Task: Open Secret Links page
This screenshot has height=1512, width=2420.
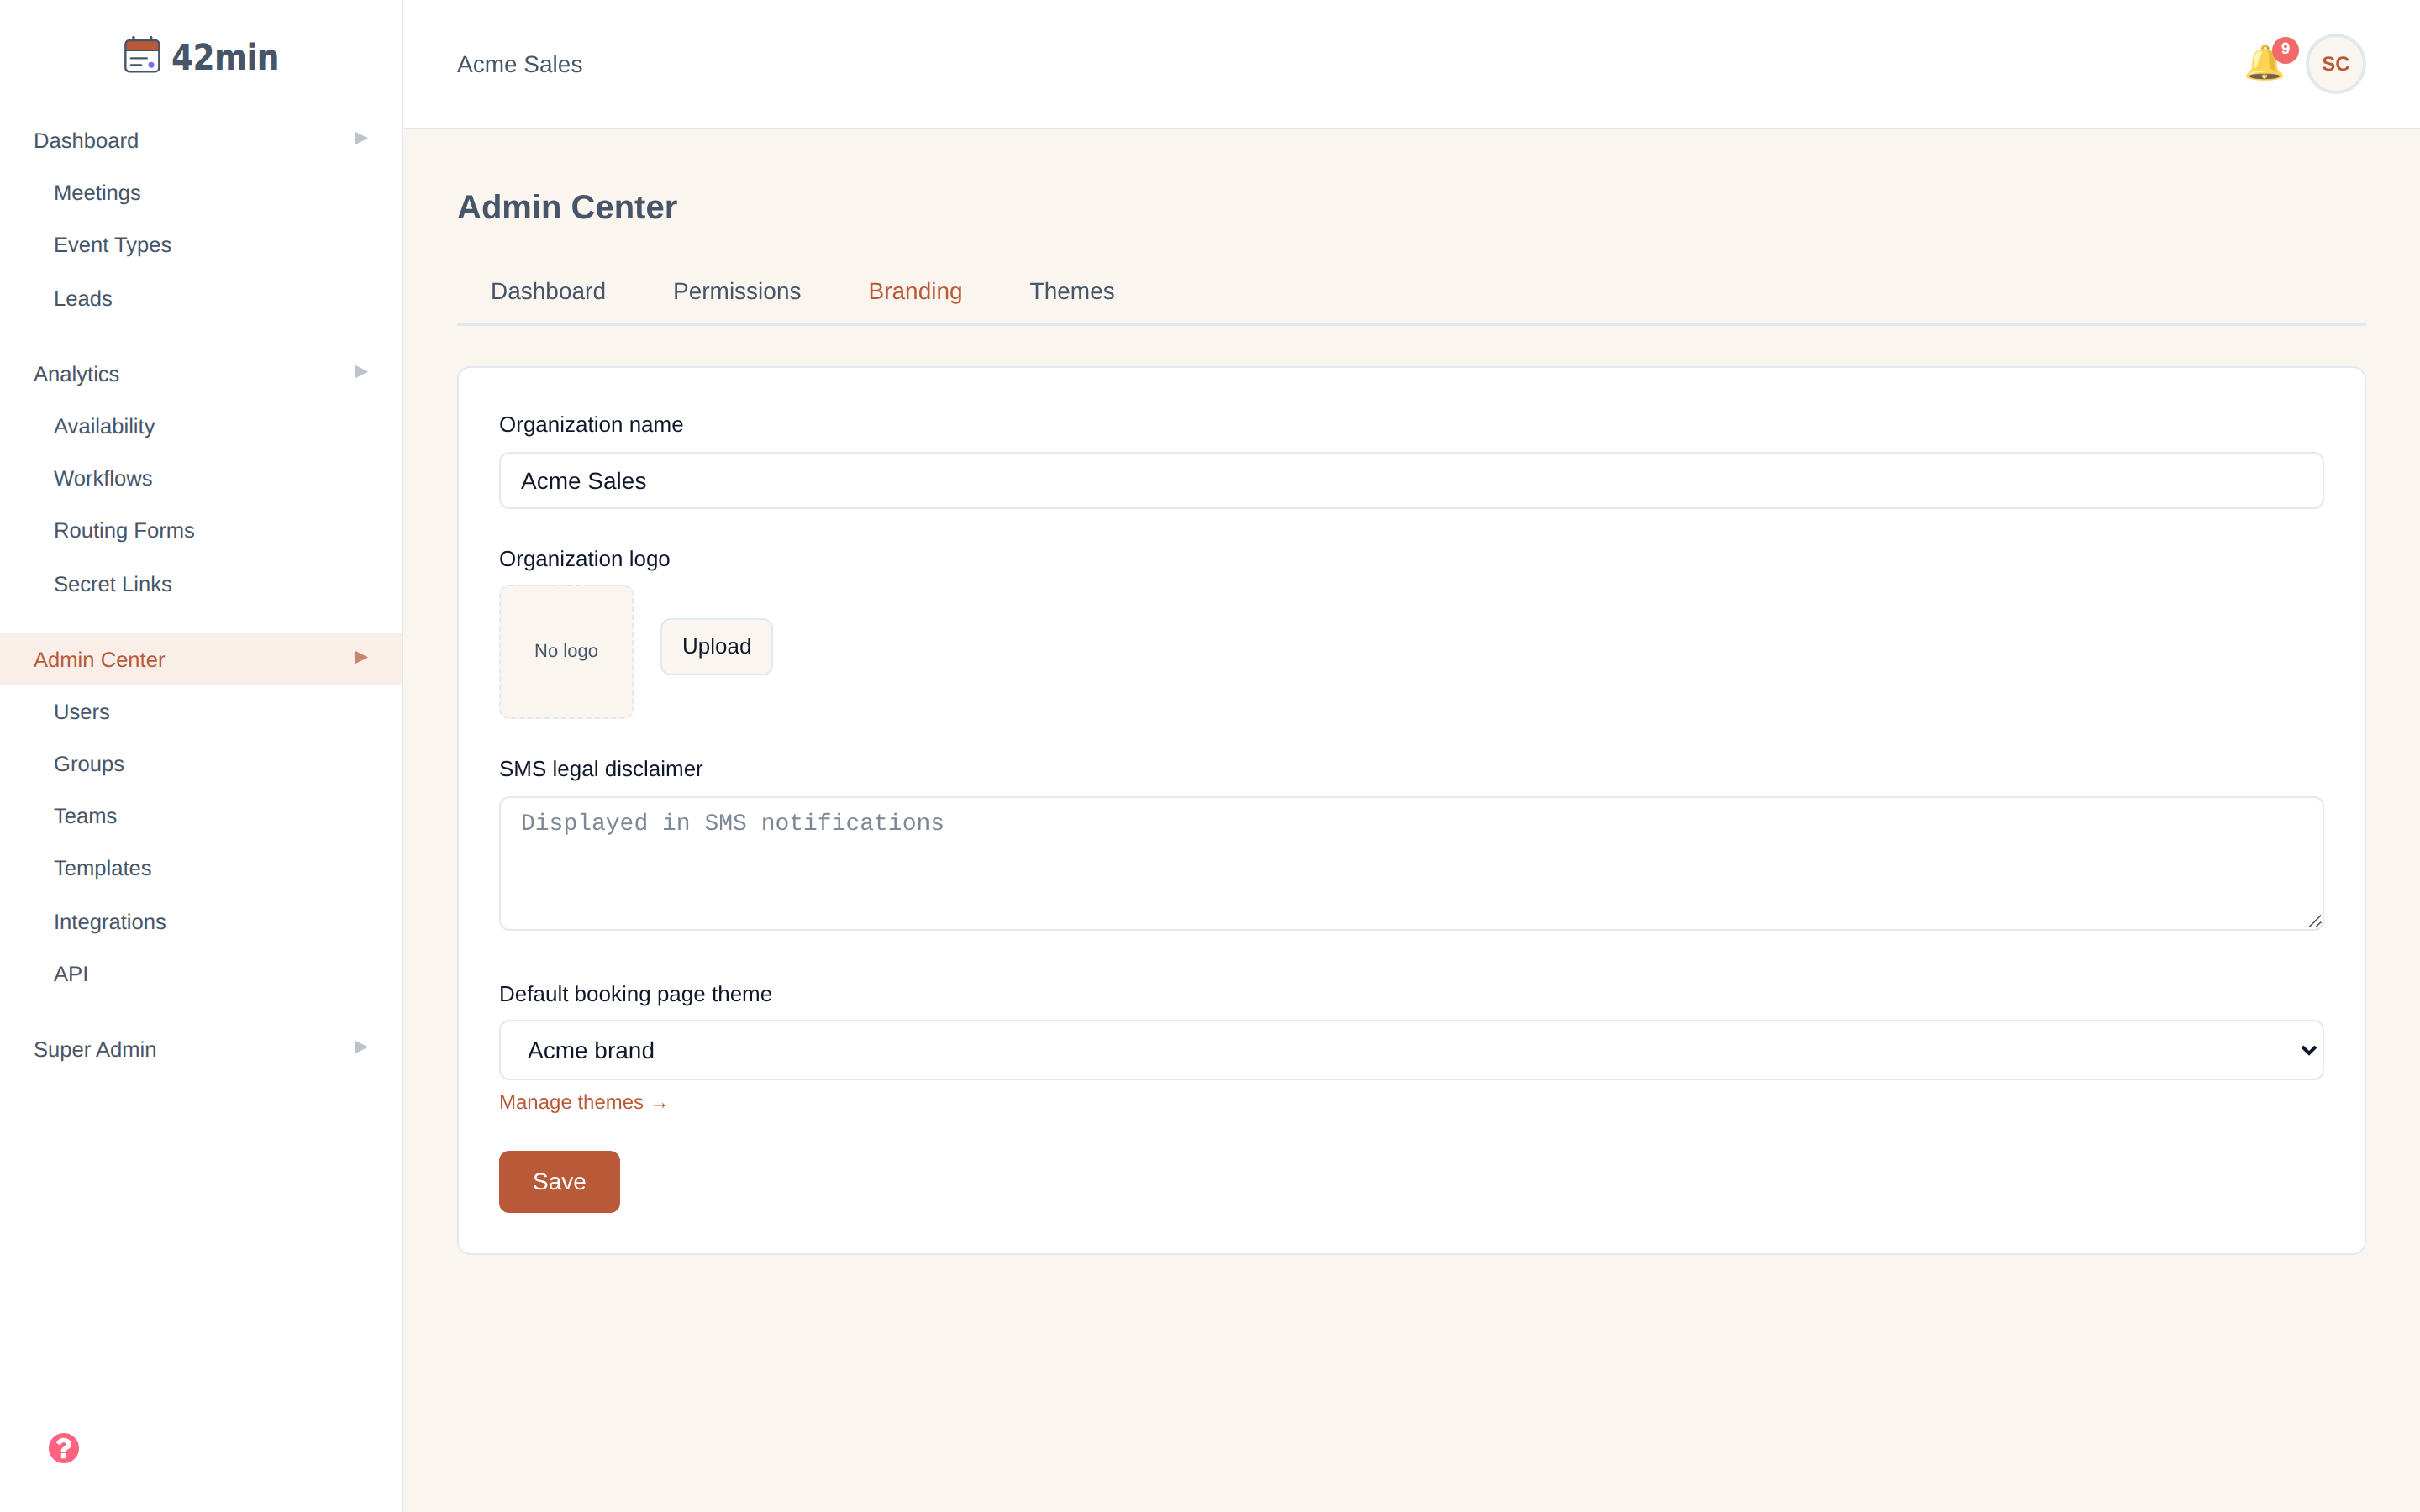Action: [113, 585]
